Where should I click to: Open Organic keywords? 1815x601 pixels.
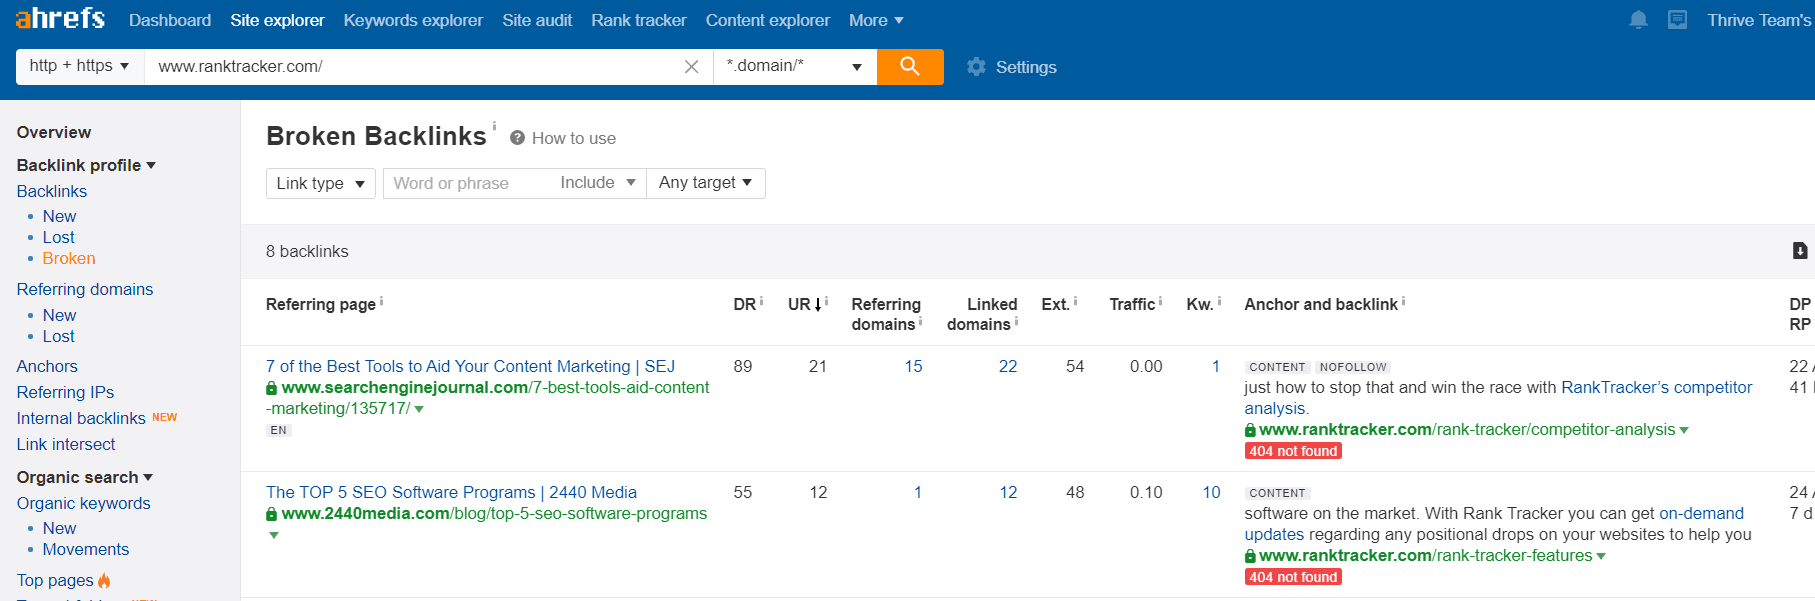(x=84, y=503)
